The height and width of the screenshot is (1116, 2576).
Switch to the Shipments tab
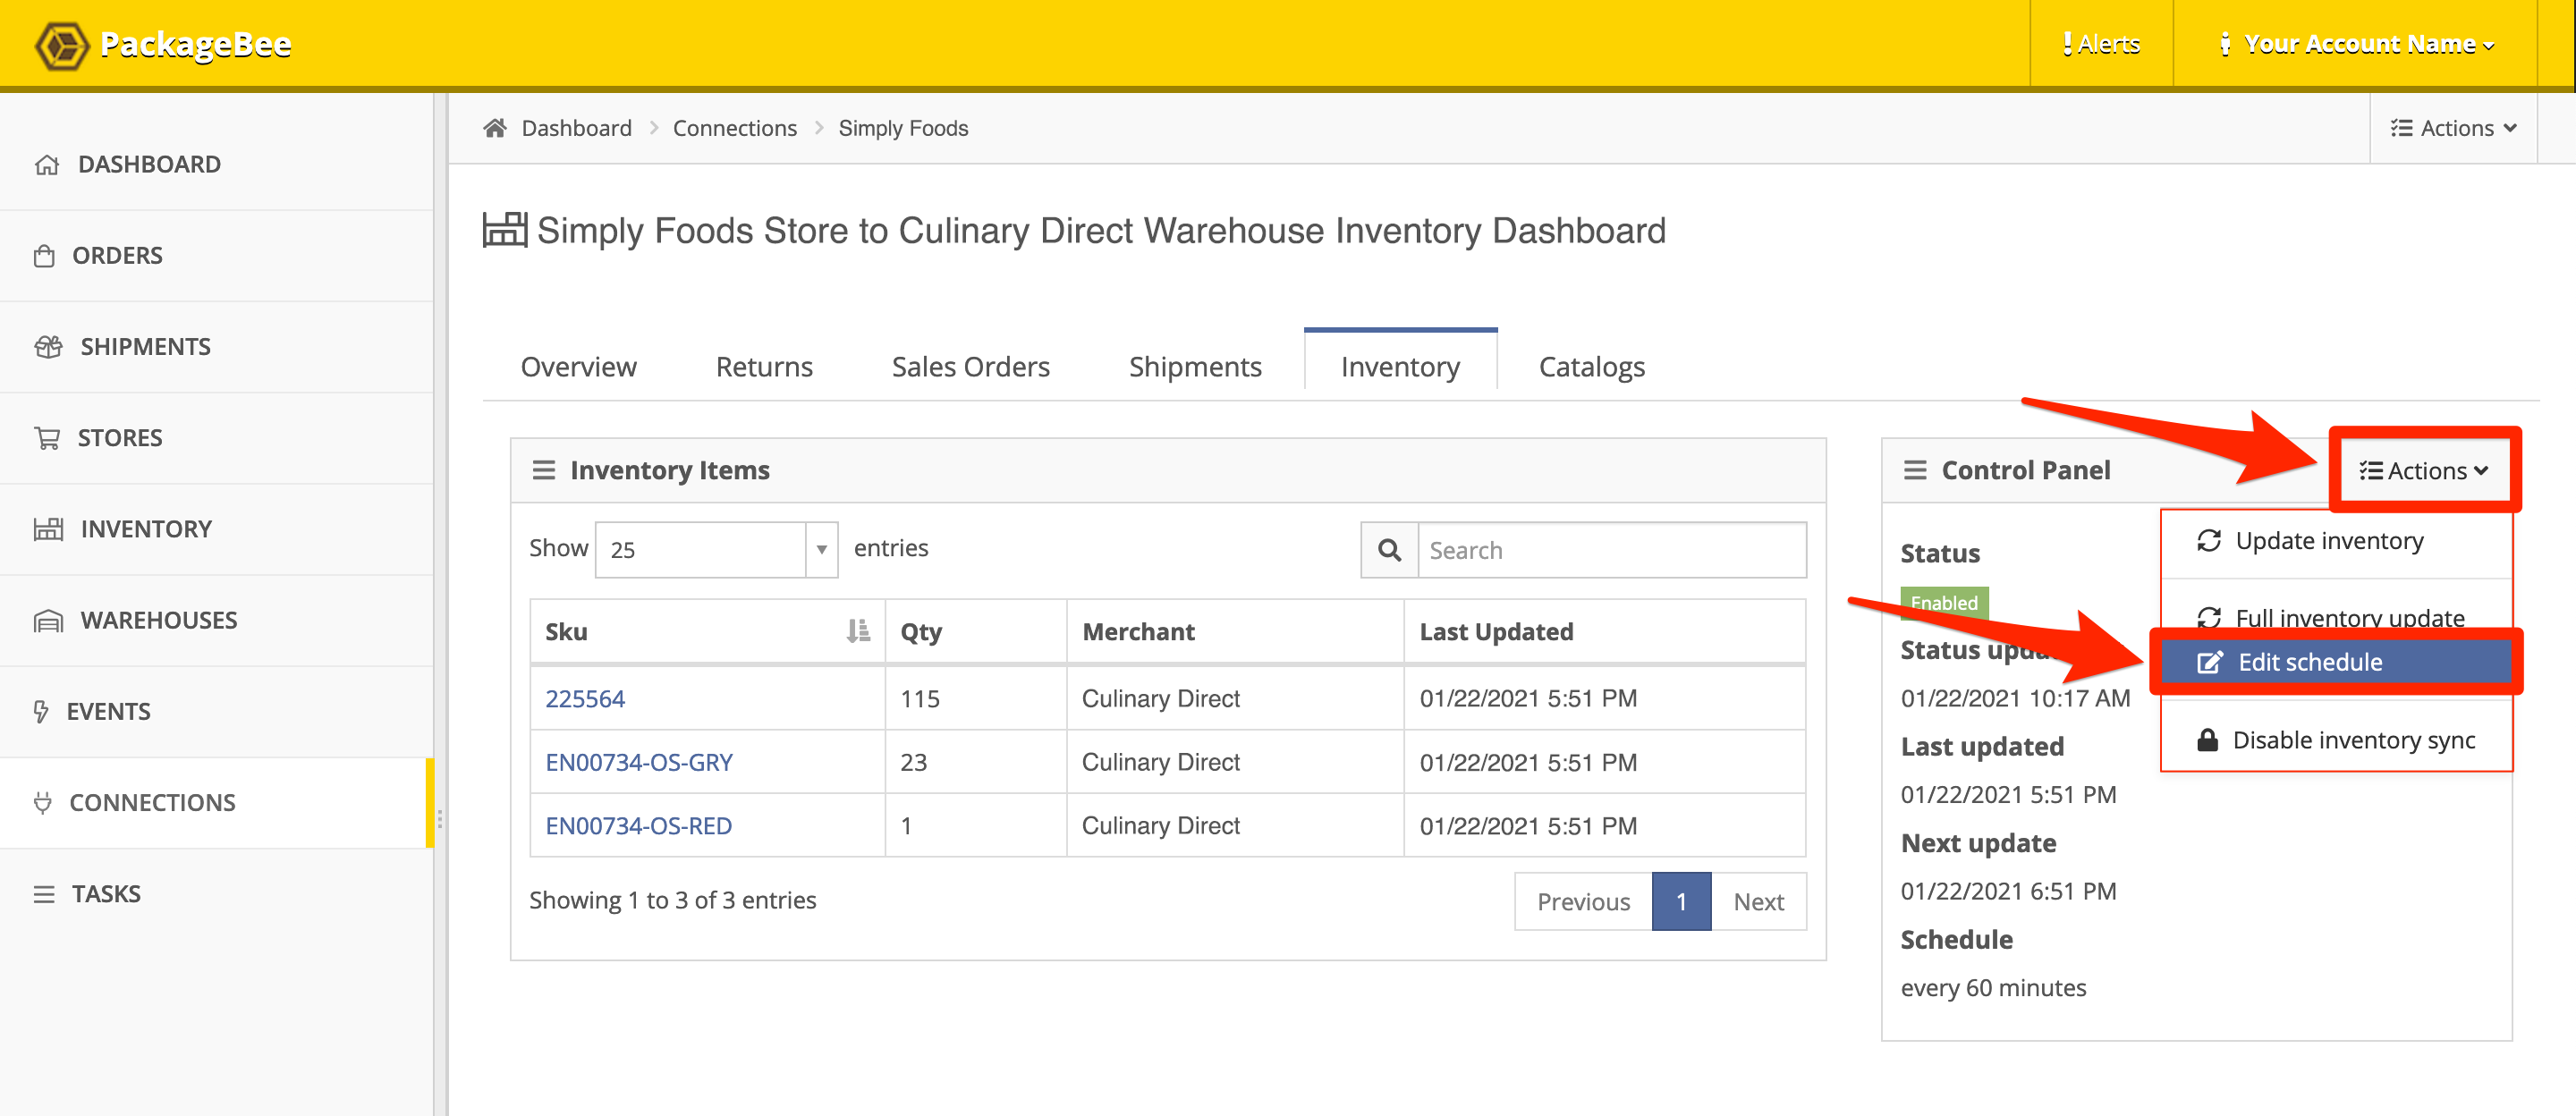point(1195,367)
